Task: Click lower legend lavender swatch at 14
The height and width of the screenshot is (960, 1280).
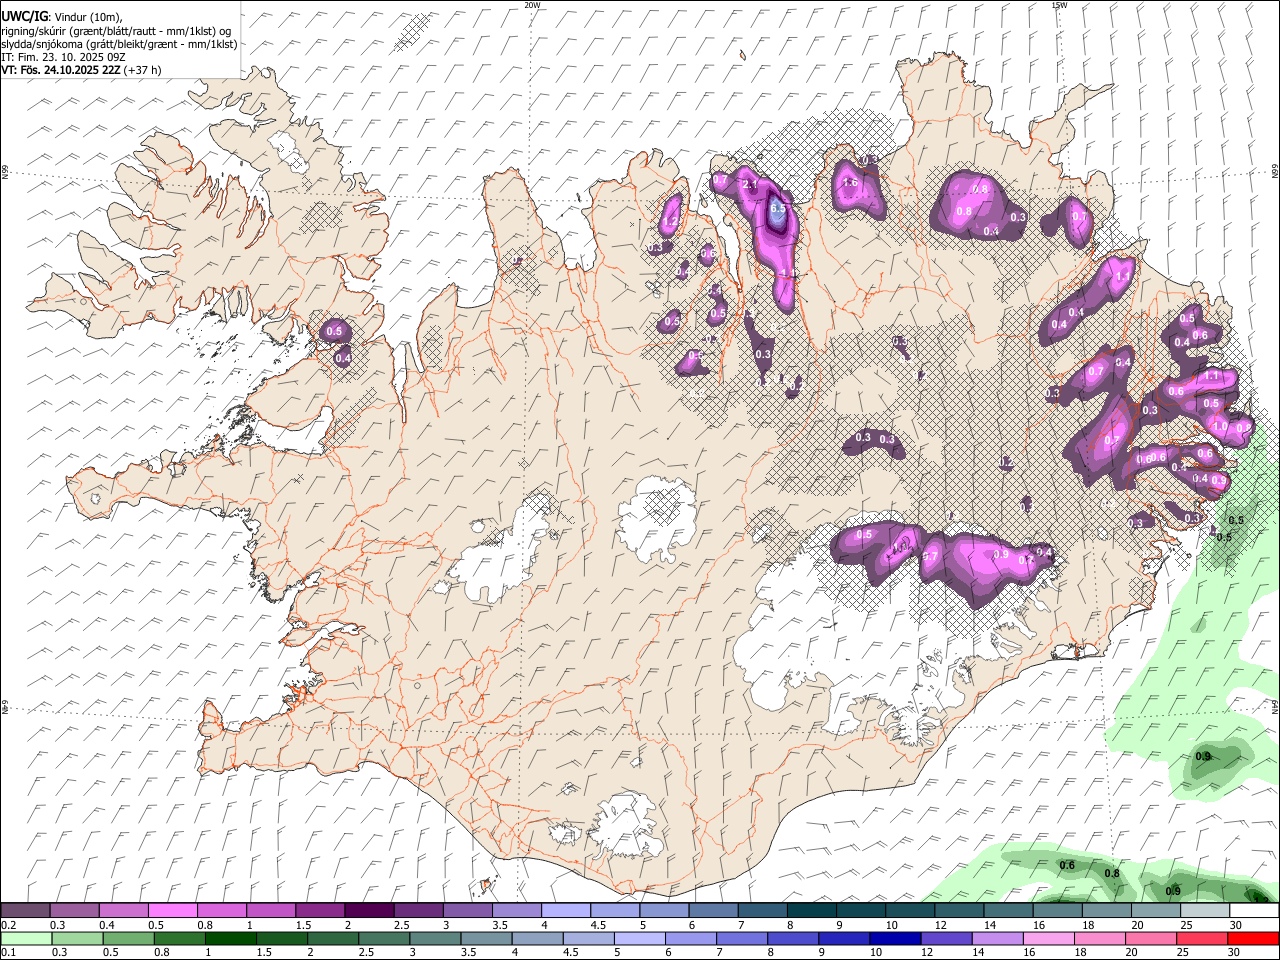Action: (997, 938)
